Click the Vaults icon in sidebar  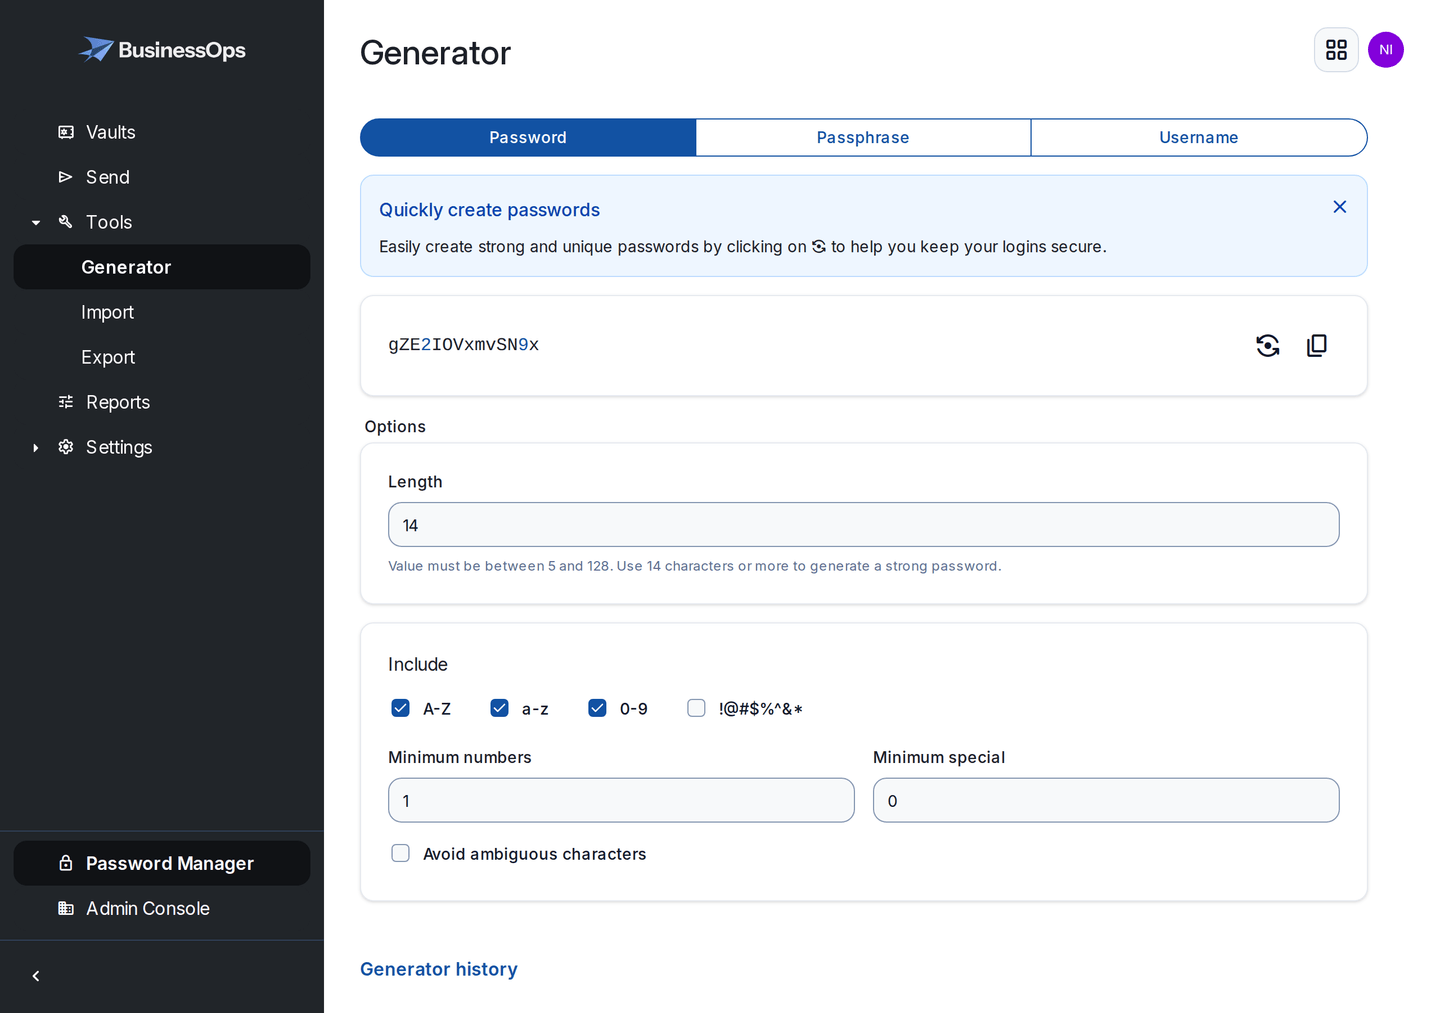pos(66,132)
